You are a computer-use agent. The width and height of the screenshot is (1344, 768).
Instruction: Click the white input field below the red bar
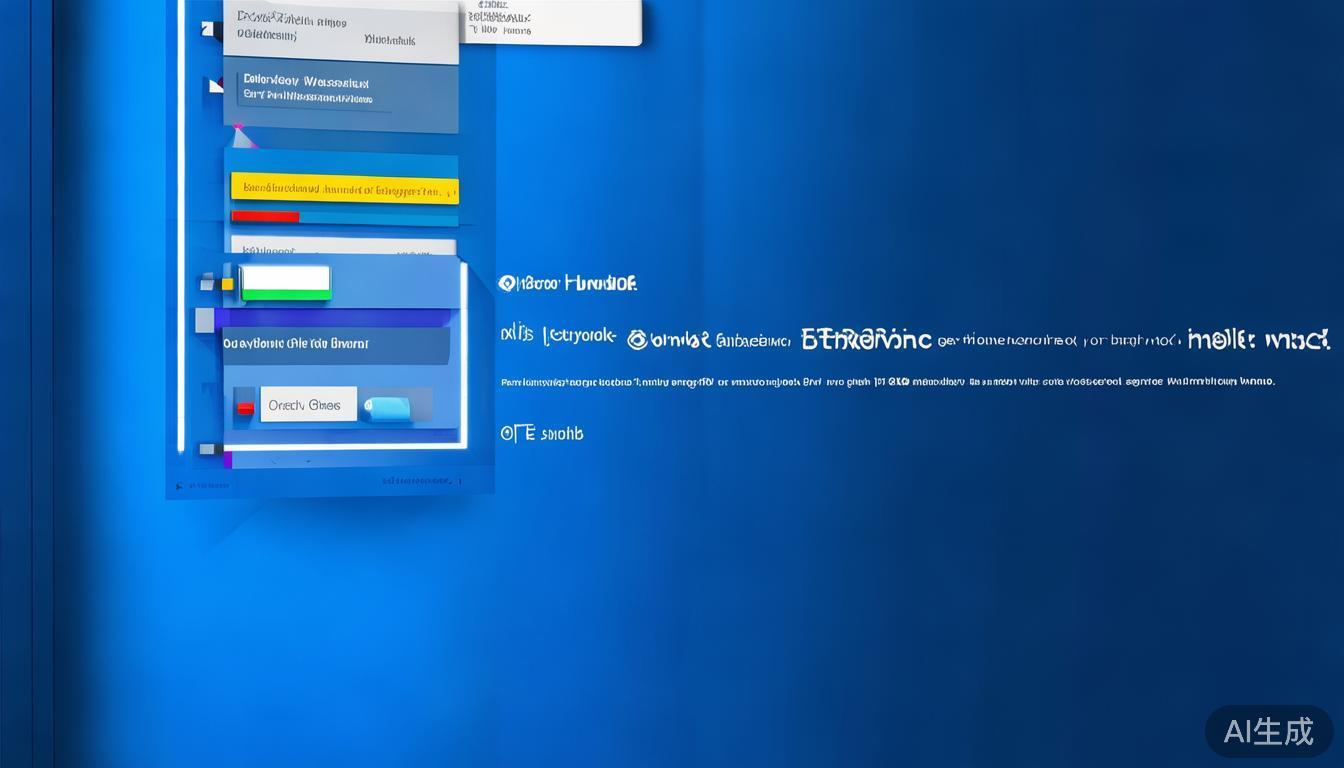pyautogui.click(x=343, y=246)
